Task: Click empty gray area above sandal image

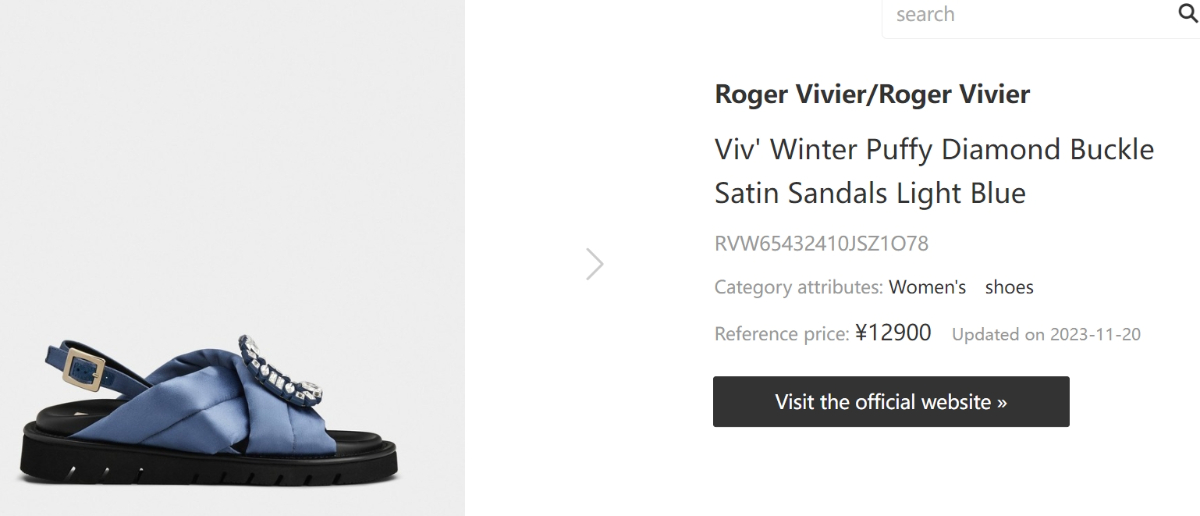Action: pos(232,150)
